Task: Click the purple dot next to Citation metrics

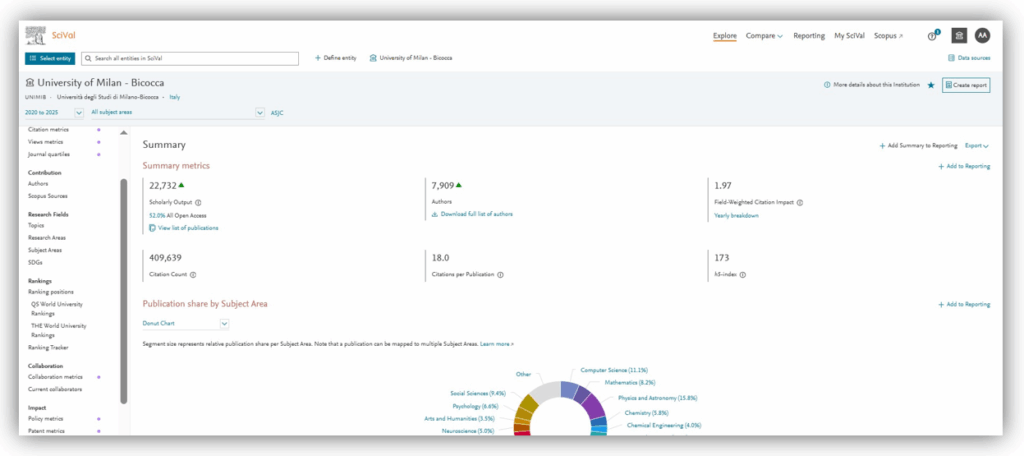Action: [x=99, y=129]
